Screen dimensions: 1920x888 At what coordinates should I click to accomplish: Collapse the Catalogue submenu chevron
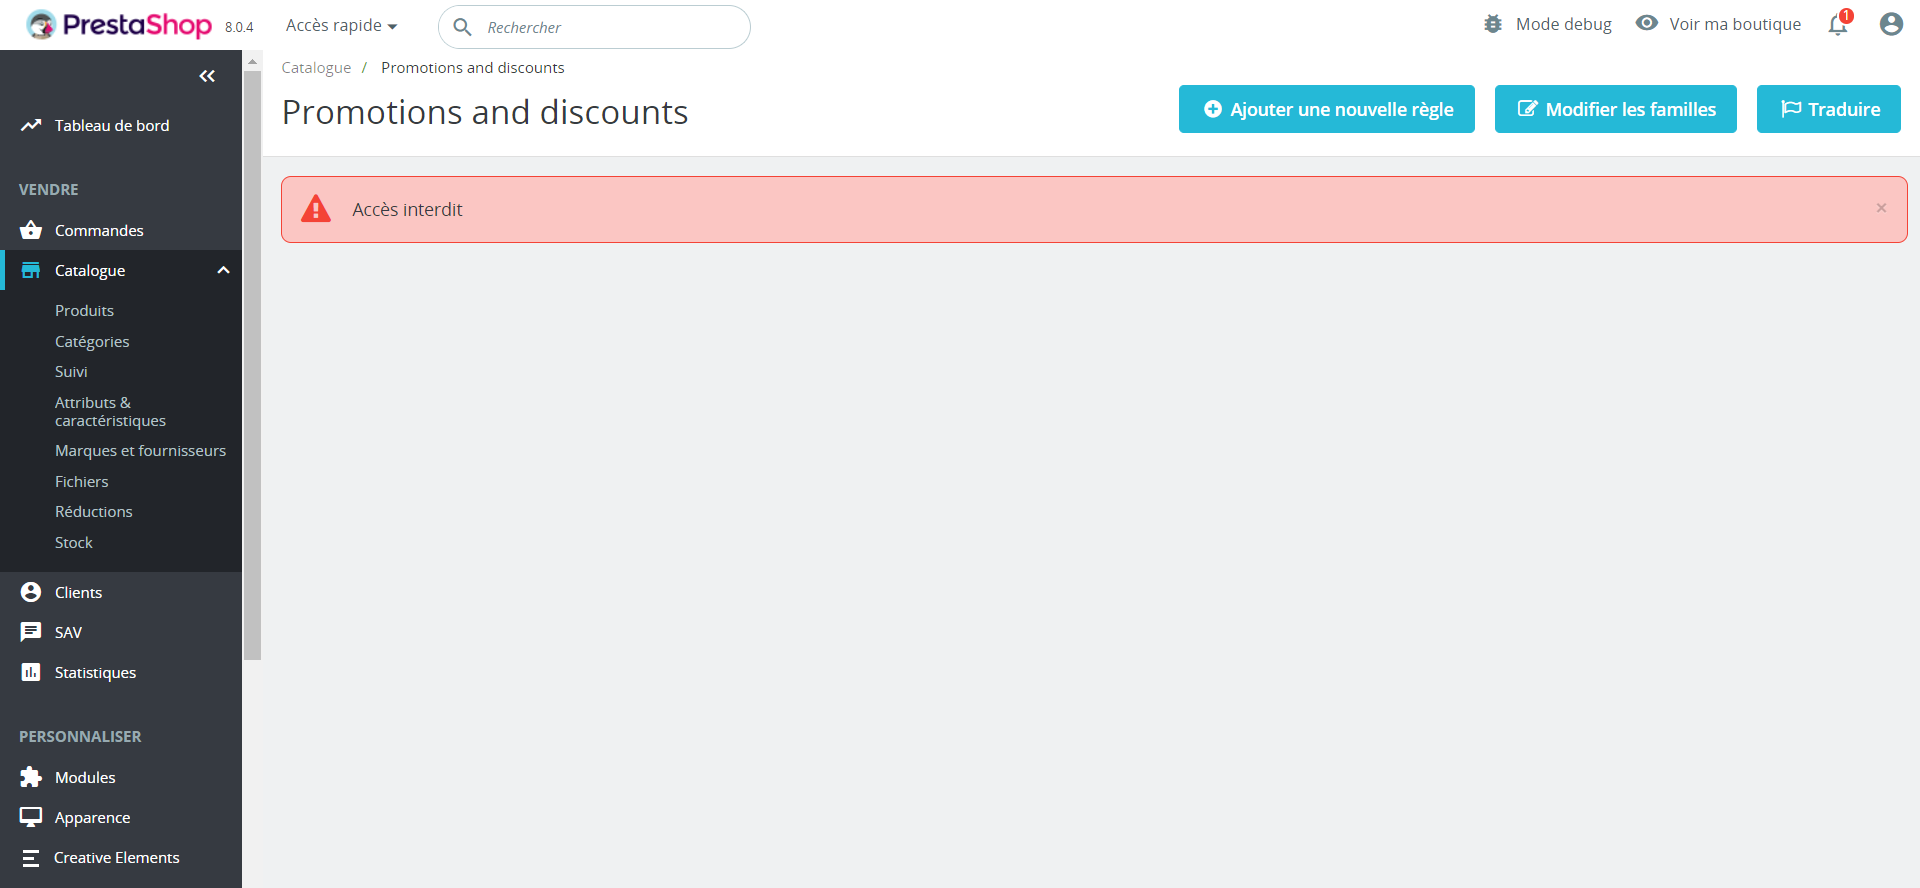[223, 270]
